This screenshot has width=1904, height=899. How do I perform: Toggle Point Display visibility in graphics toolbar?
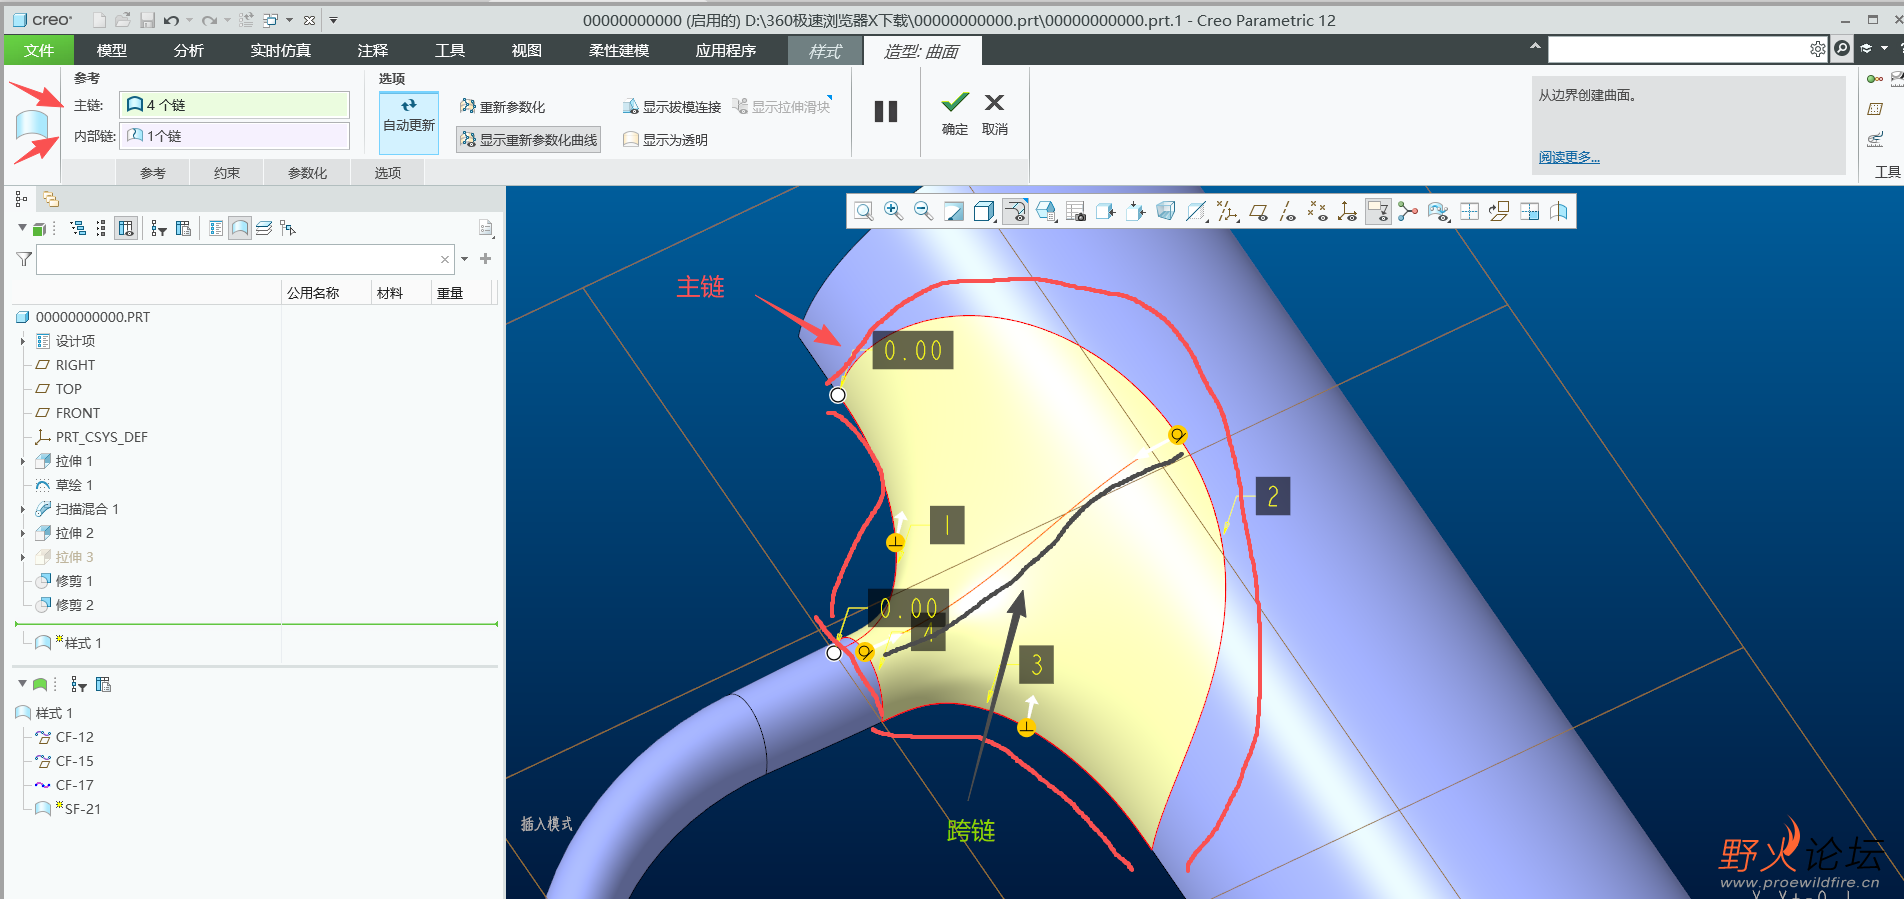[x=1317, y=211]
